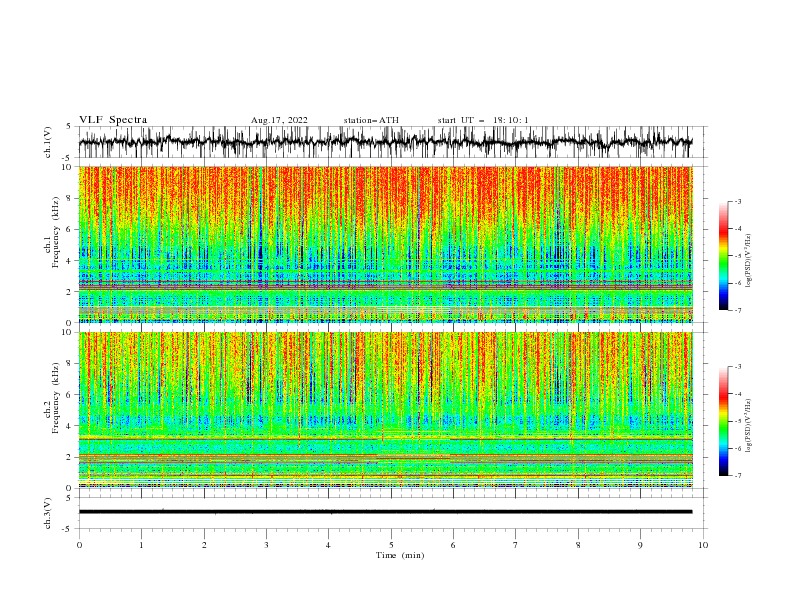The height and width of the screenshot is (612, 792).
Task: Click the "6" tick on time axis
Action: point(453,545)
